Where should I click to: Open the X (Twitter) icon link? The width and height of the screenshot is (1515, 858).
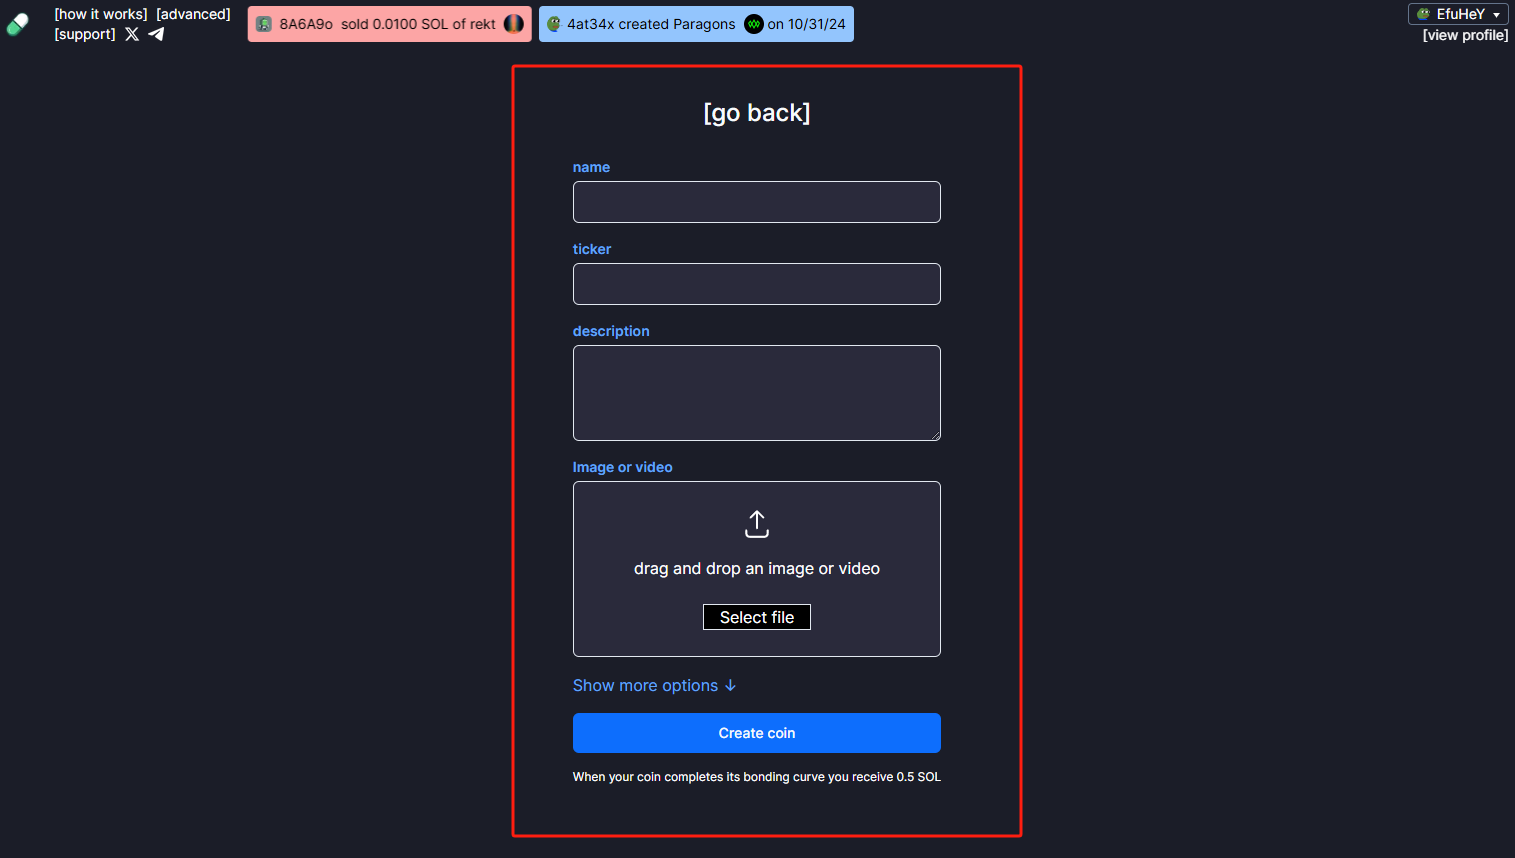pos(132,34)
